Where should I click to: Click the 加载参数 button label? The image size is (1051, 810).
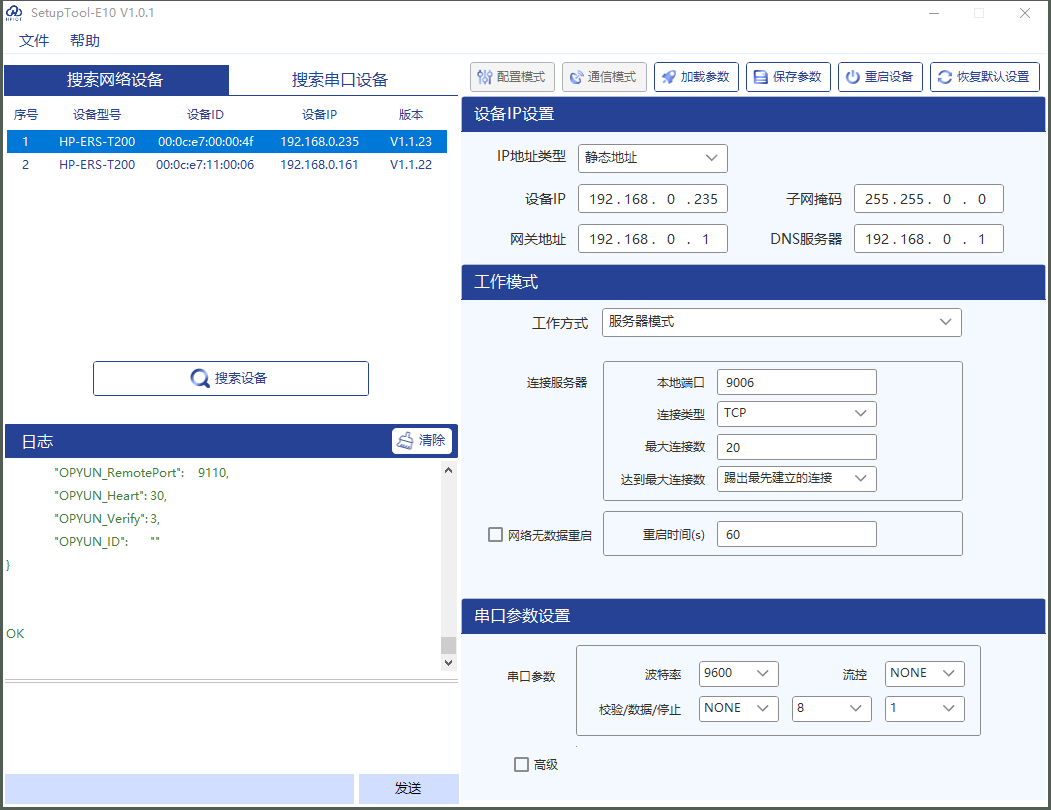coord(705,77)
